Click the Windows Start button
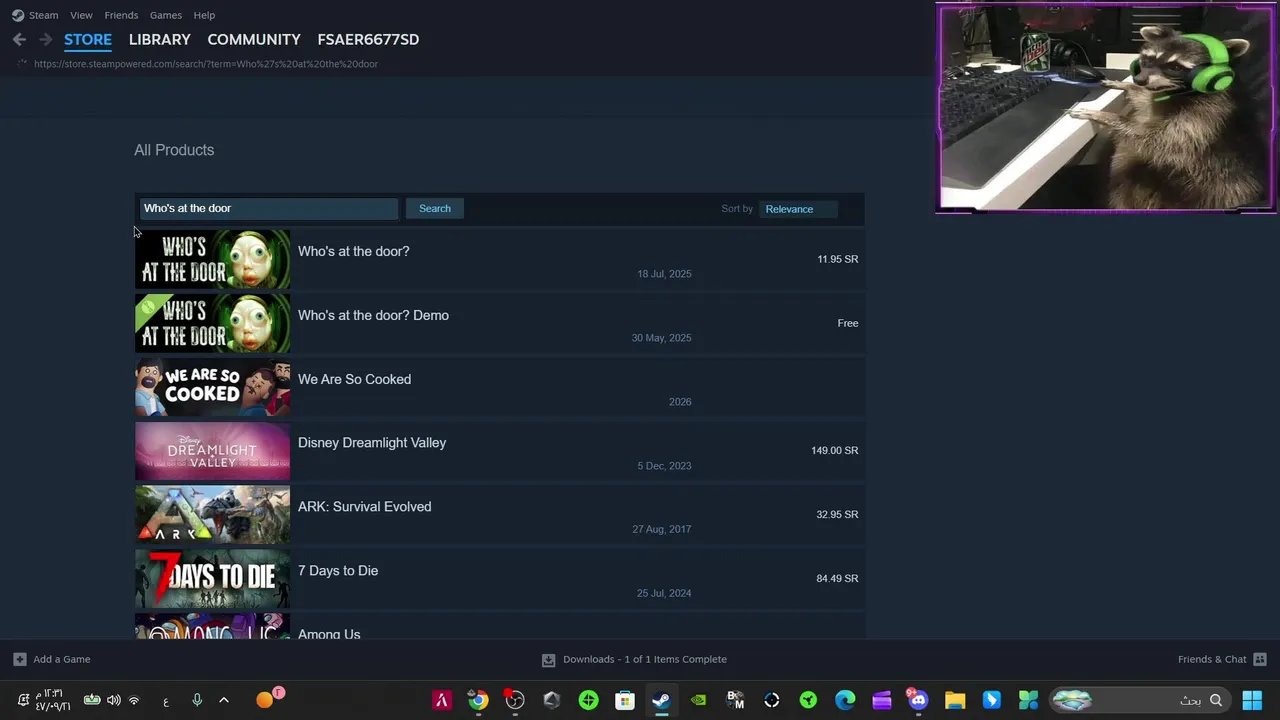Image resolution: width=1280 pixels, height=720 pixels. (x=1252, y=700)
